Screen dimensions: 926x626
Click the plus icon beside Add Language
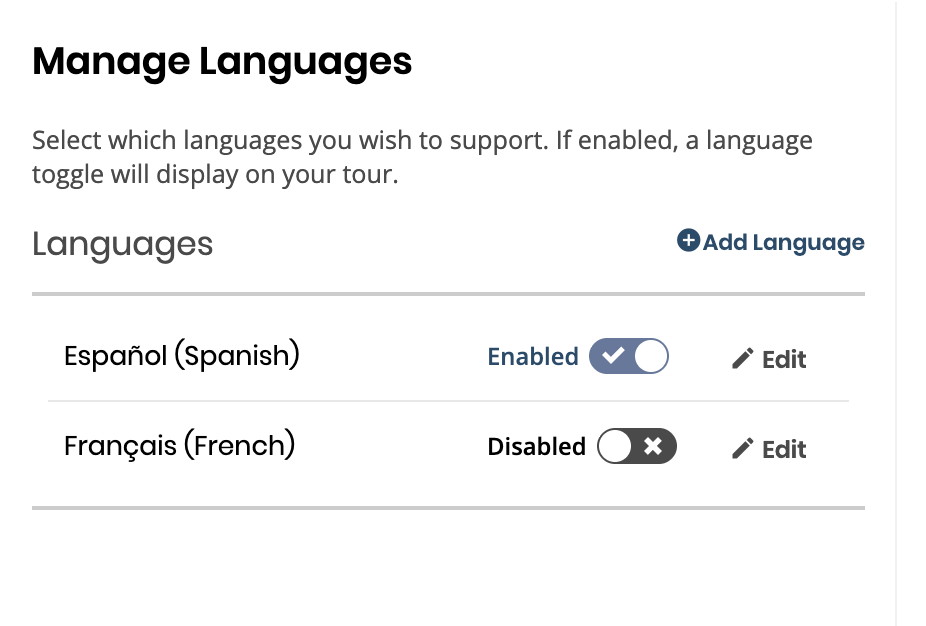point(688,241)
